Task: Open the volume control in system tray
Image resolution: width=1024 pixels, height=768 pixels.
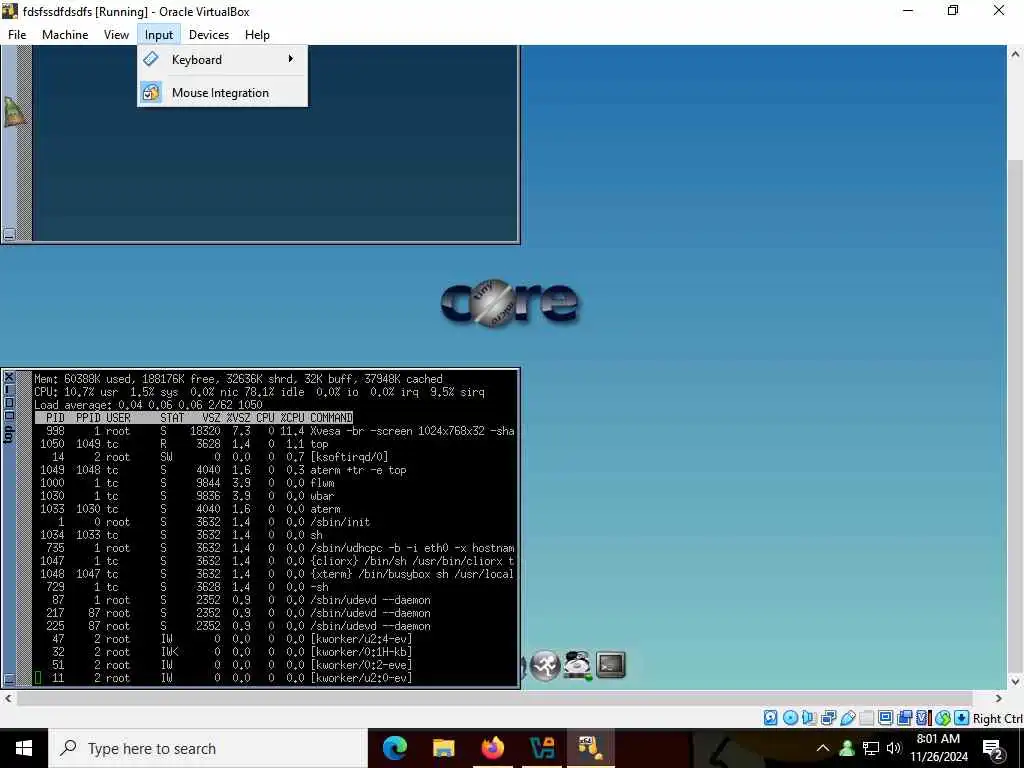Action: coord(894,748)
